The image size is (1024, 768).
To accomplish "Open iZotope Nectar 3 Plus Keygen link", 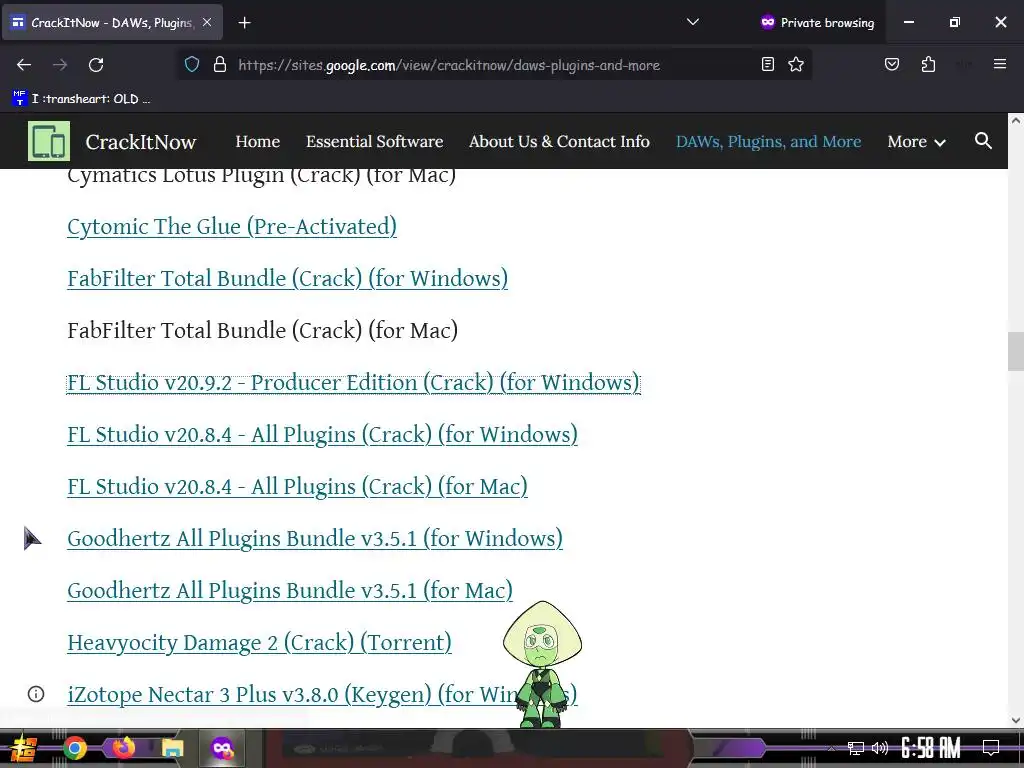I will (322, 695).
